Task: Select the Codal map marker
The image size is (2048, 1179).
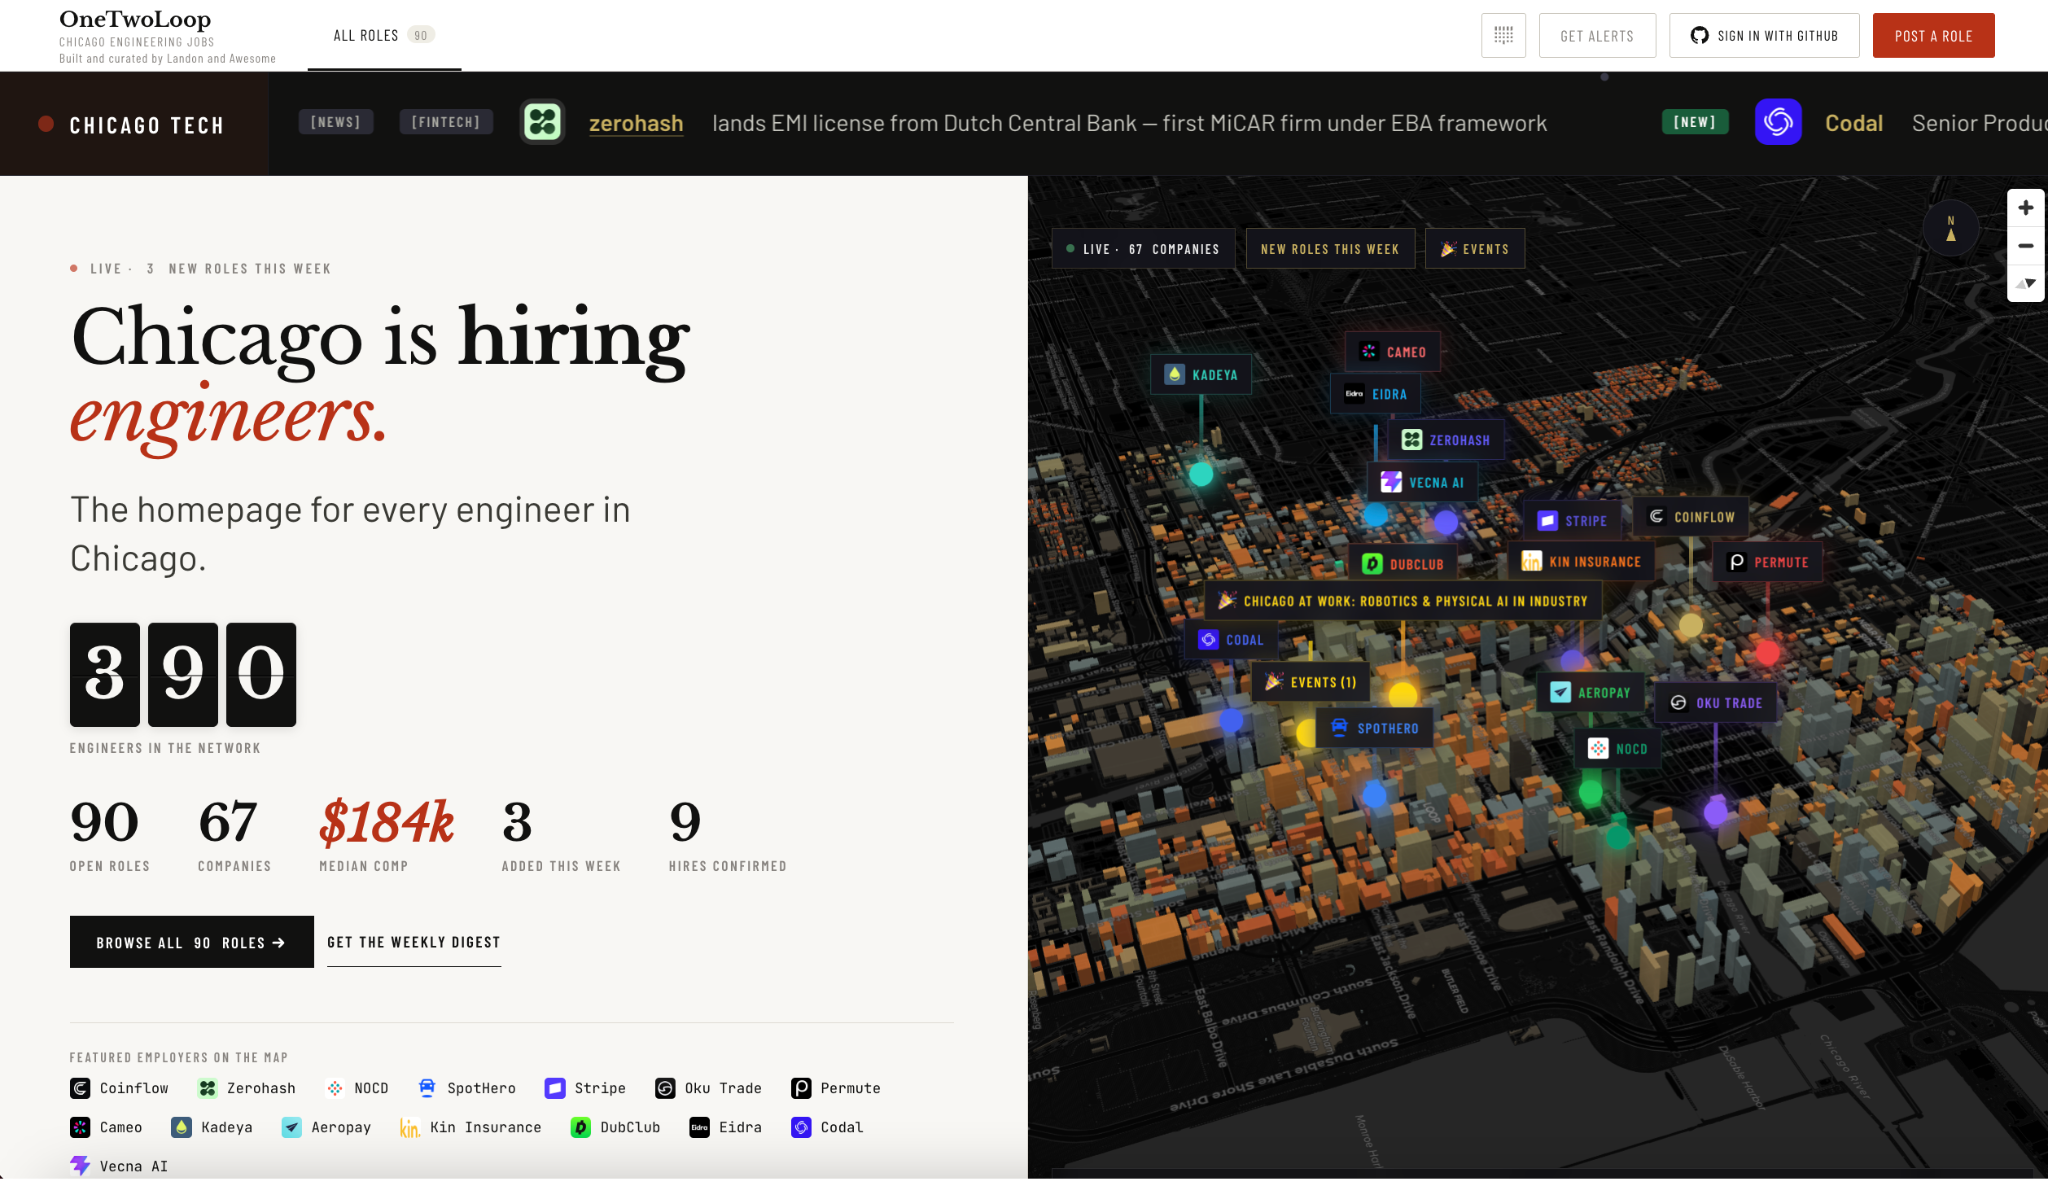Action: pos(1231,640)
